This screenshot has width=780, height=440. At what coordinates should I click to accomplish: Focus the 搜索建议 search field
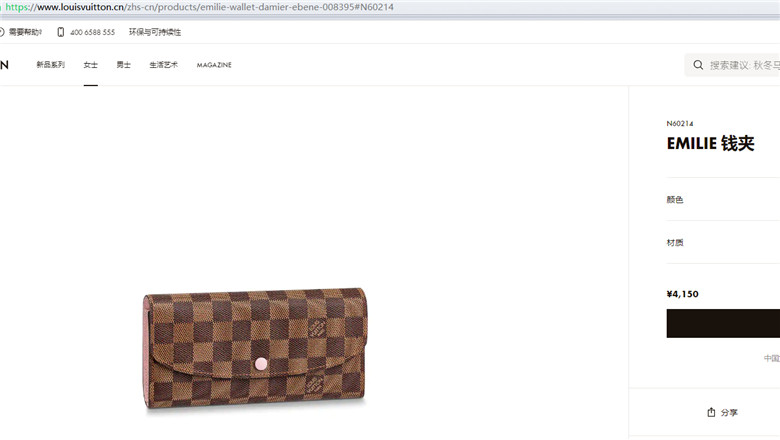pyautogui.click(x=732, y=65)
